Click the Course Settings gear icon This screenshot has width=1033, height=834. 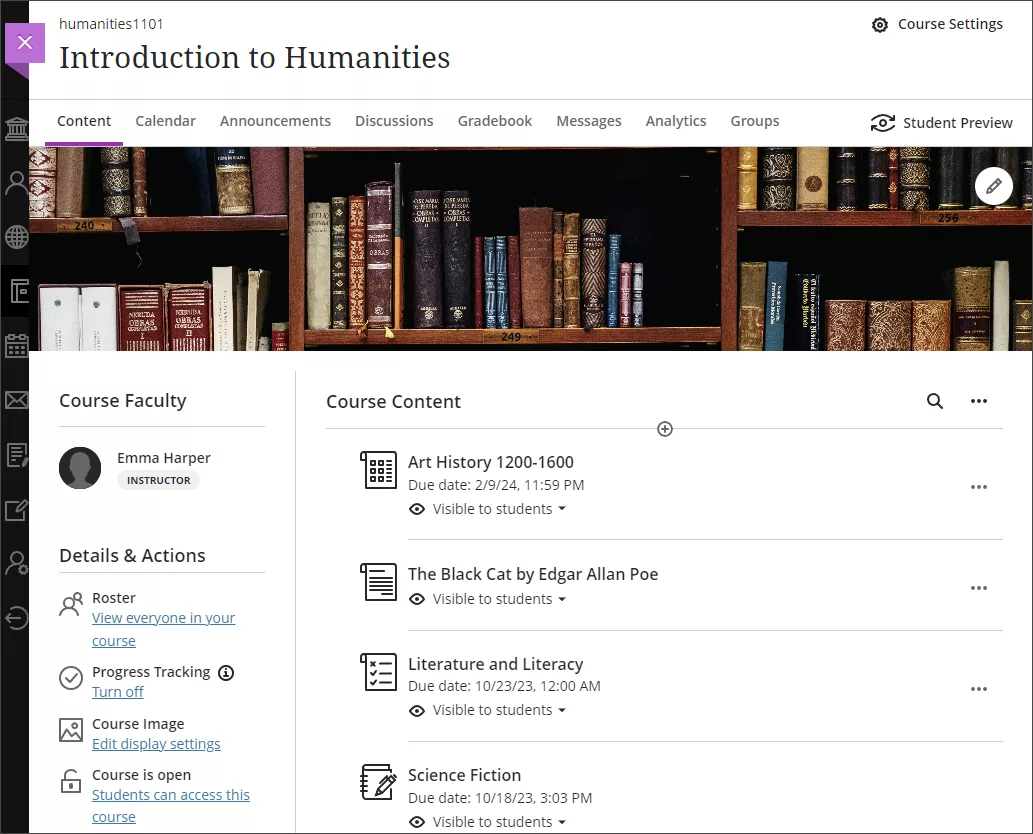tap(879, 25)
